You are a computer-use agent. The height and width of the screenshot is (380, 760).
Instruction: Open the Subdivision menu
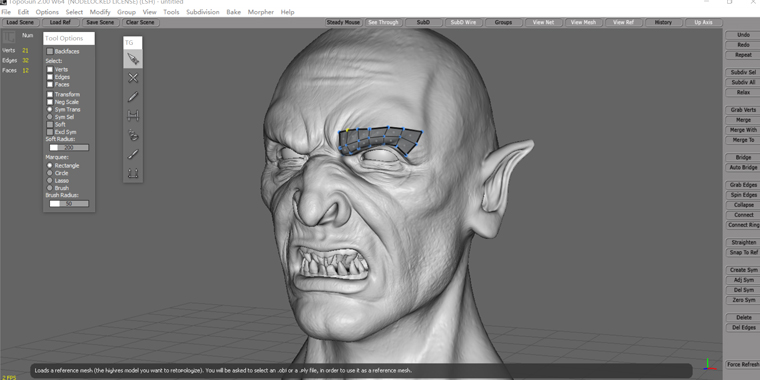(x=203, y=12)
